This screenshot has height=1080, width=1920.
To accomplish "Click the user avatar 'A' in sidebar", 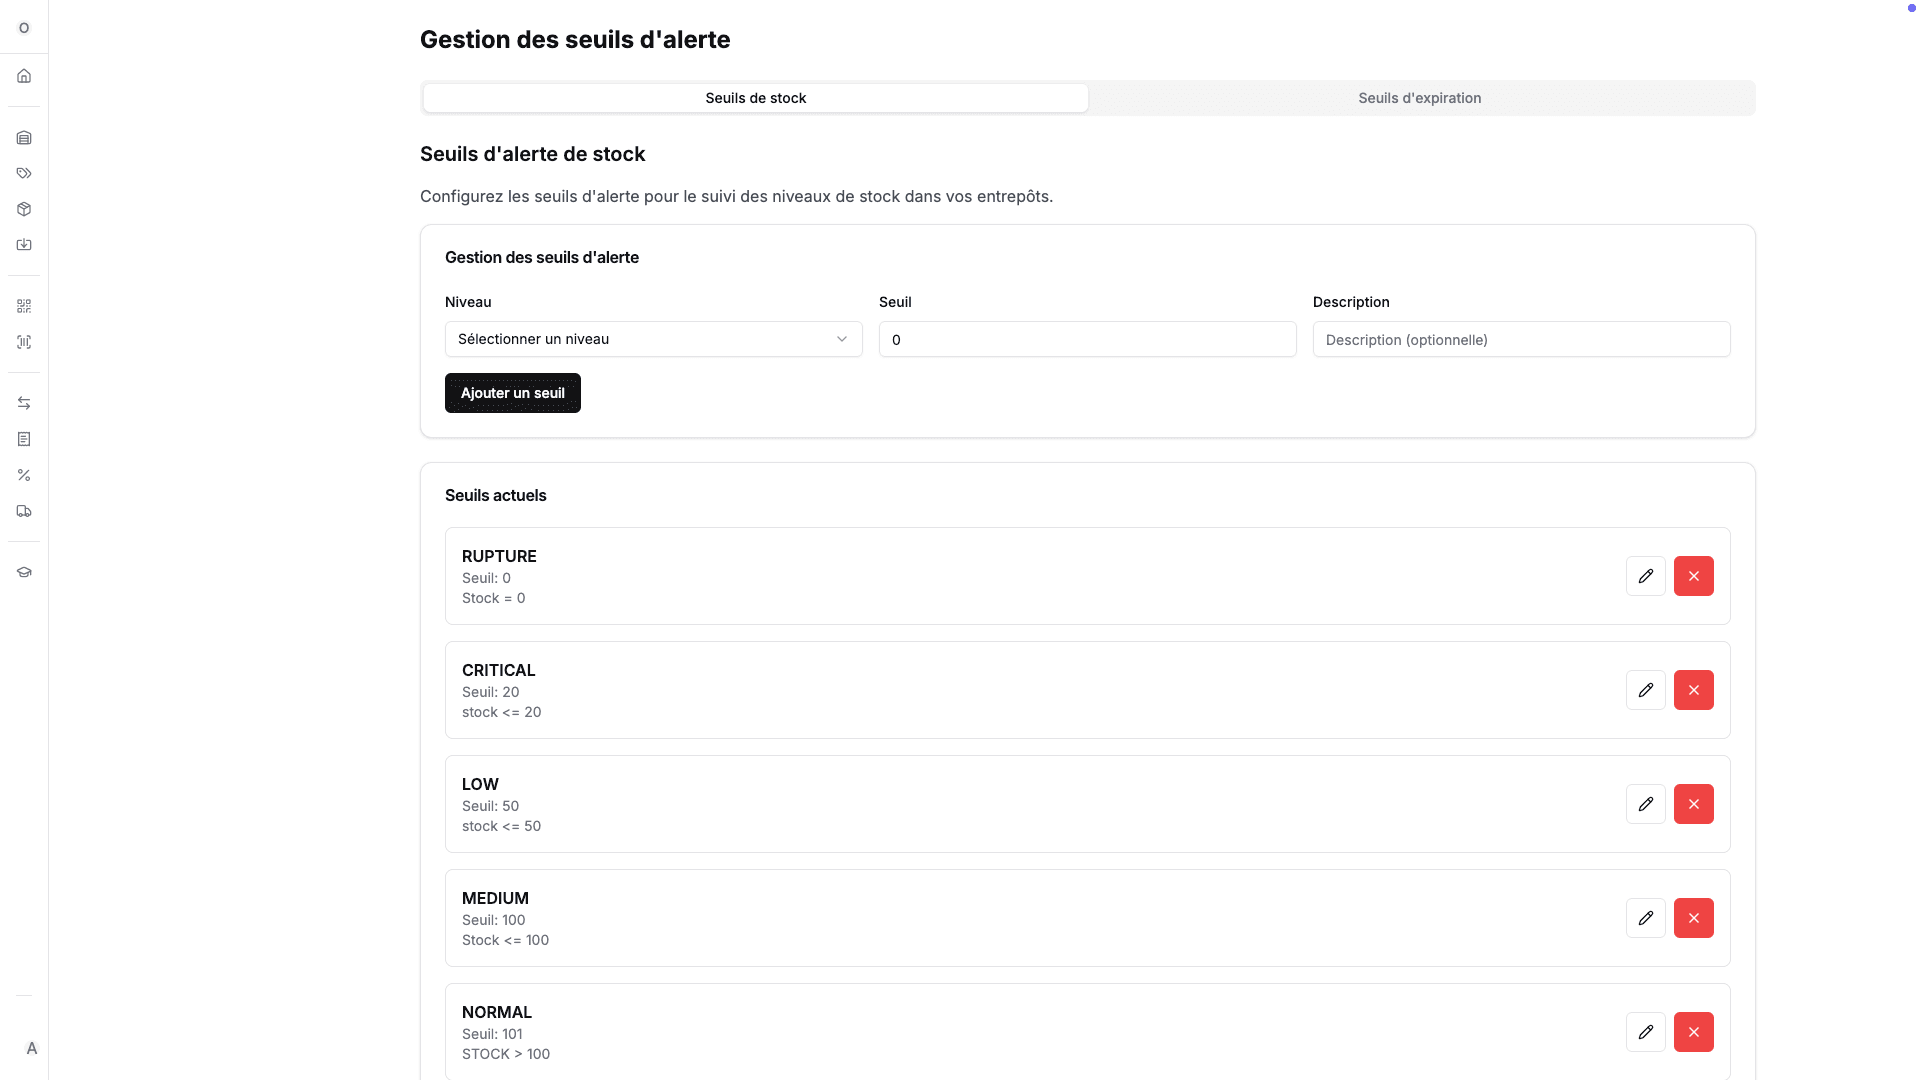I will click(x=32, y=1048).
